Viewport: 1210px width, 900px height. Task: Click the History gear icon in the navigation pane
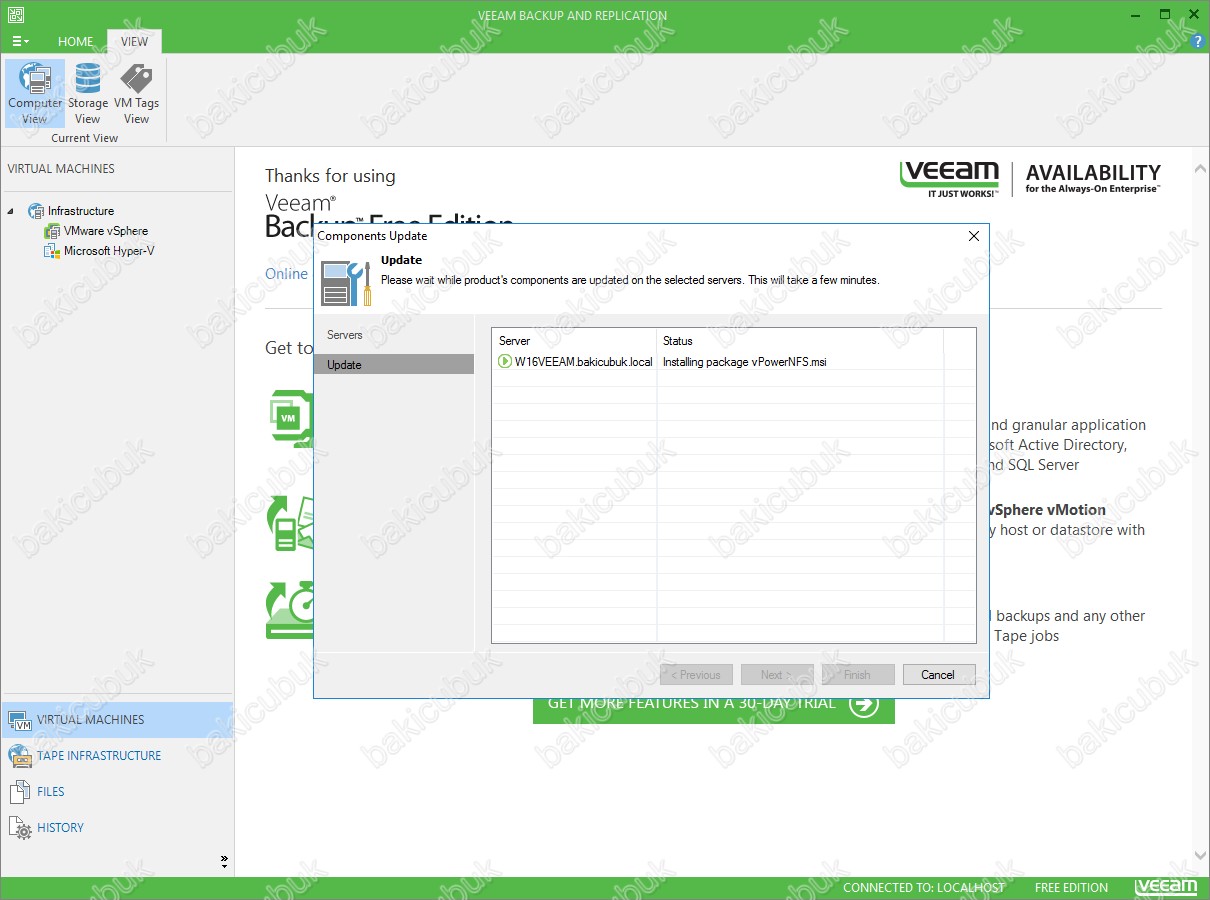(20, 828)
